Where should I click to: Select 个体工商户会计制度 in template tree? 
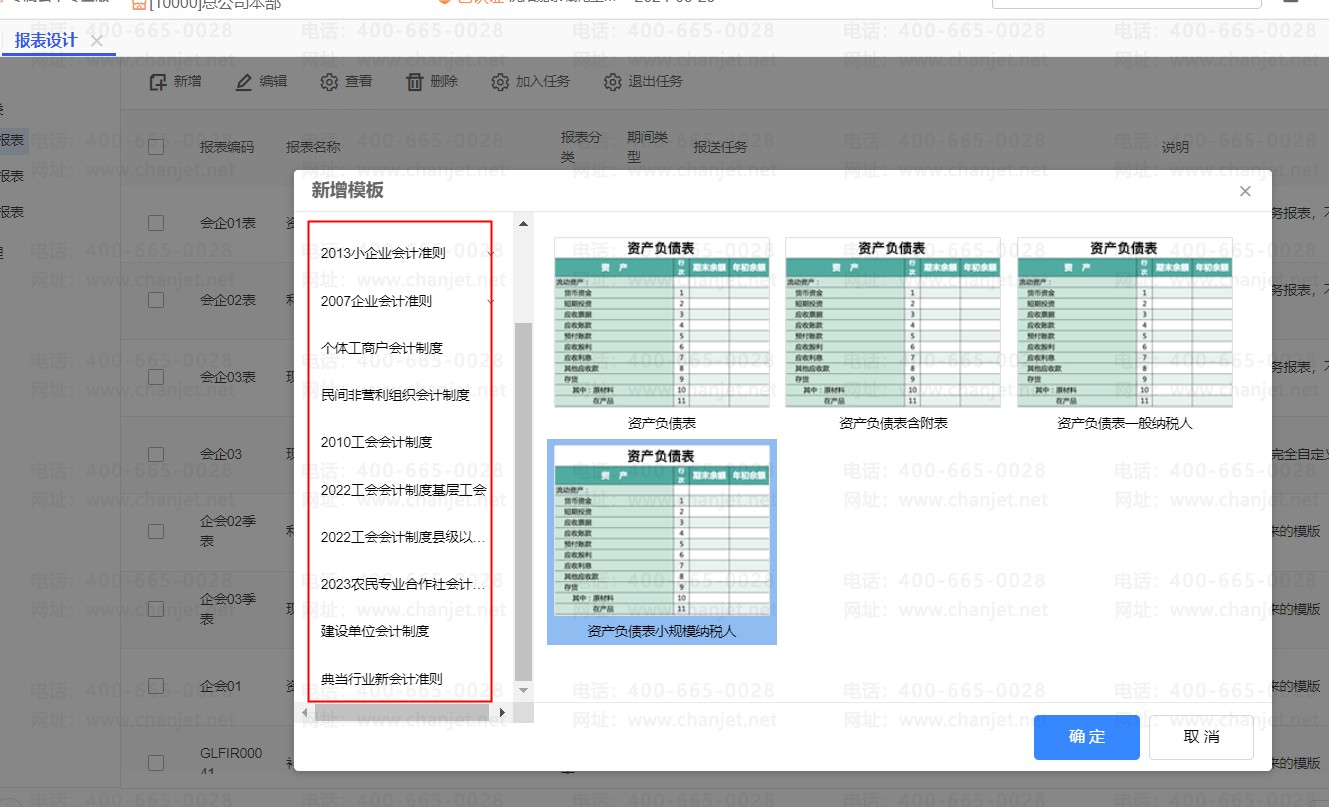[x=381, y=348]
